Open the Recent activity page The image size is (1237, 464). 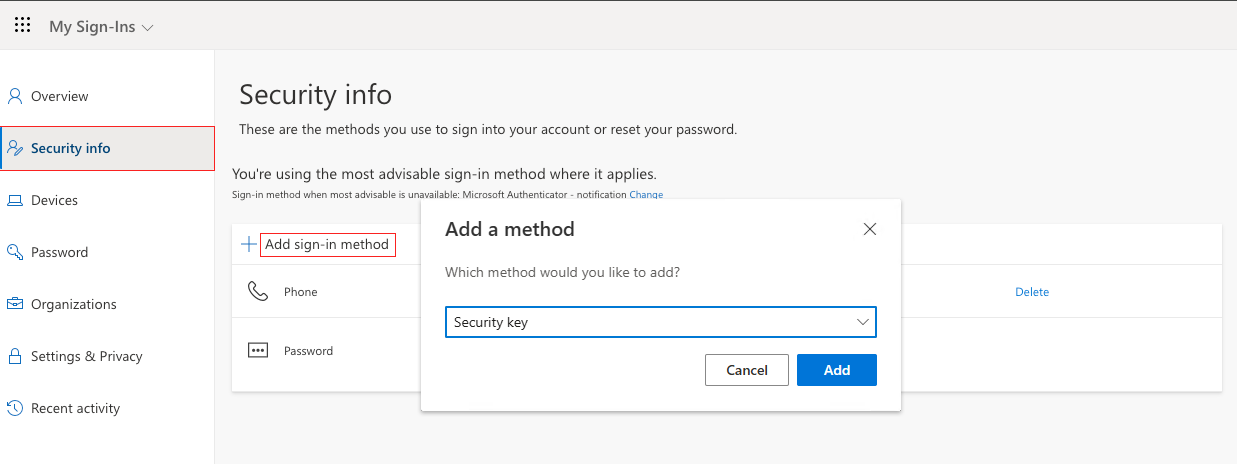click(75, 409)
